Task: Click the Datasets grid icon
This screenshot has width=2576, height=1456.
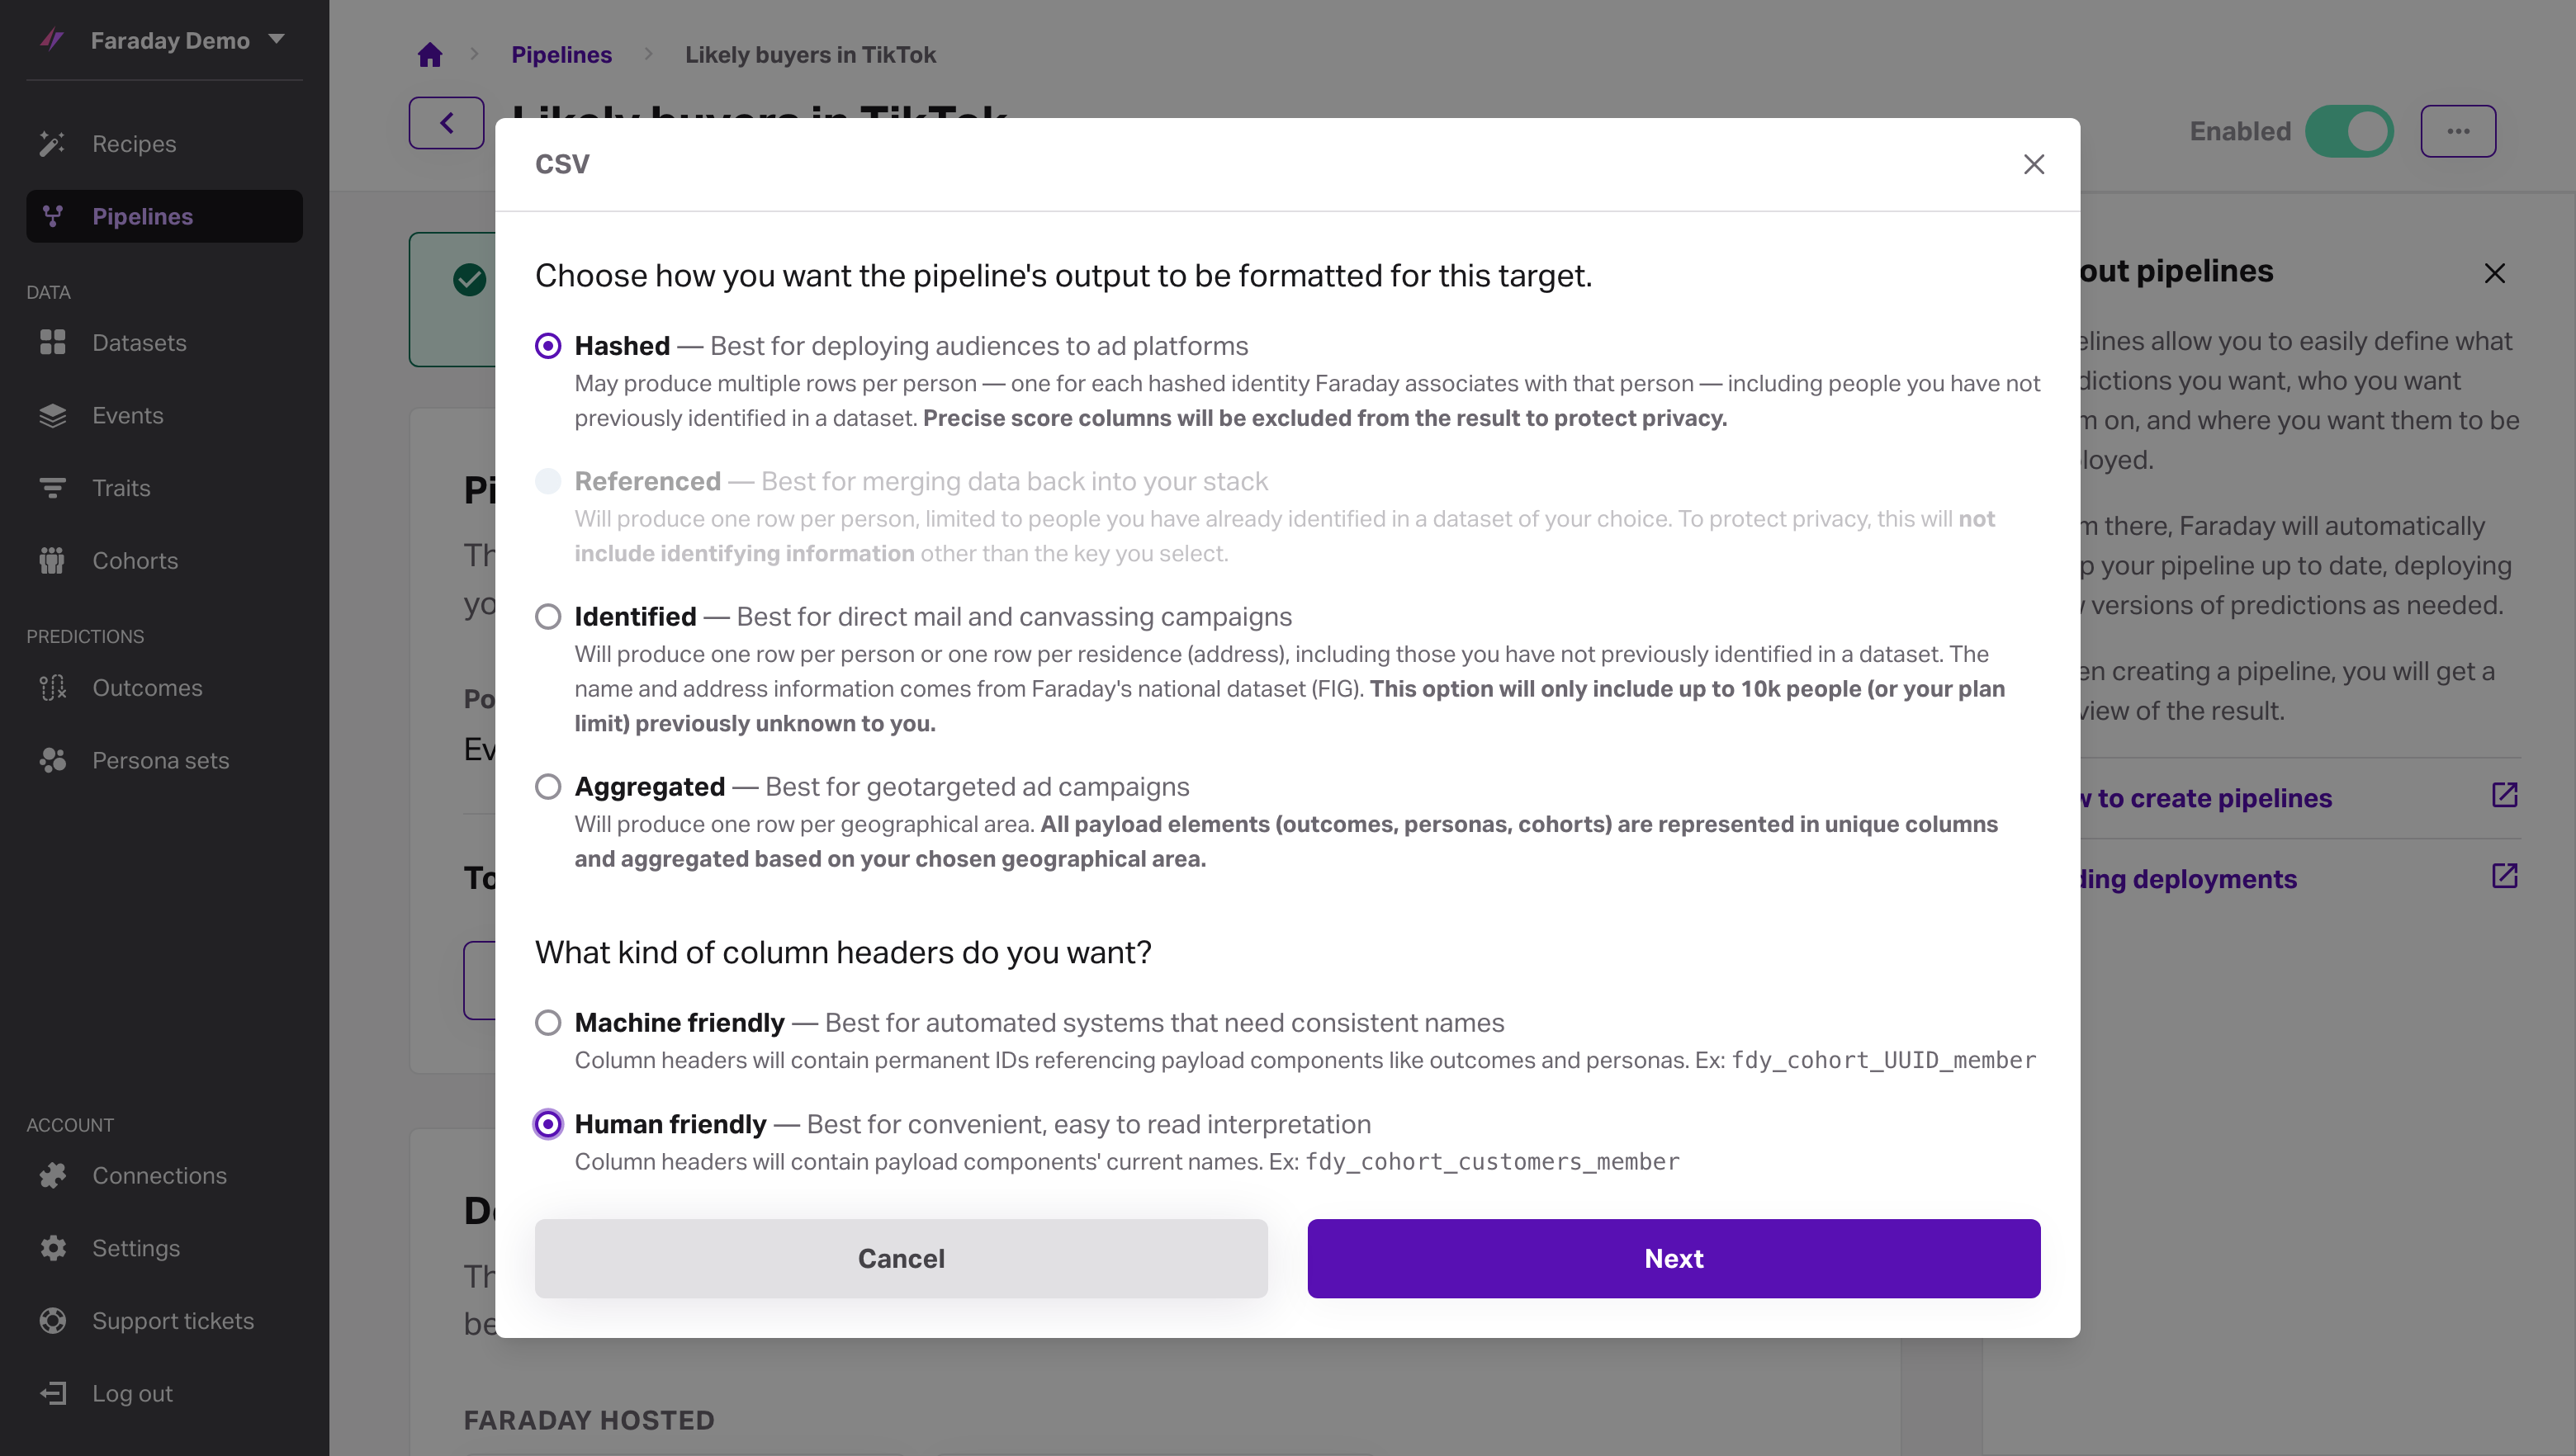Action: [52, 343]
